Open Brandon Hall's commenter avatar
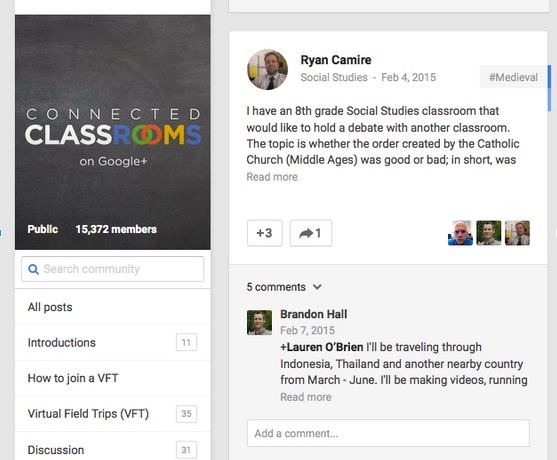The image size is (557, 460). tap(259, 323)
